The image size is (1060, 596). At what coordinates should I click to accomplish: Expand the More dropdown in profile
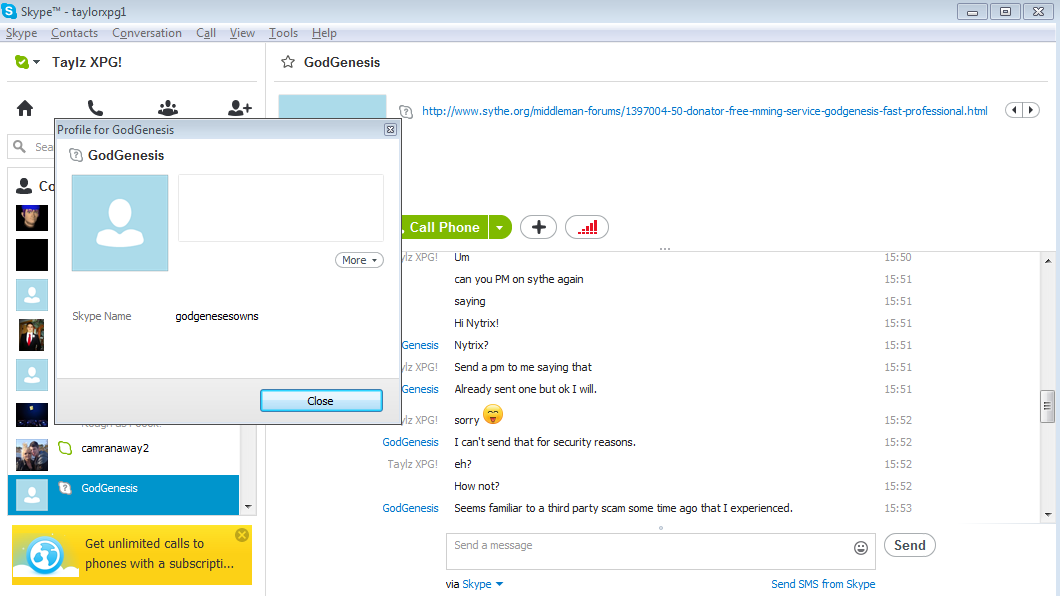[359, 260]
